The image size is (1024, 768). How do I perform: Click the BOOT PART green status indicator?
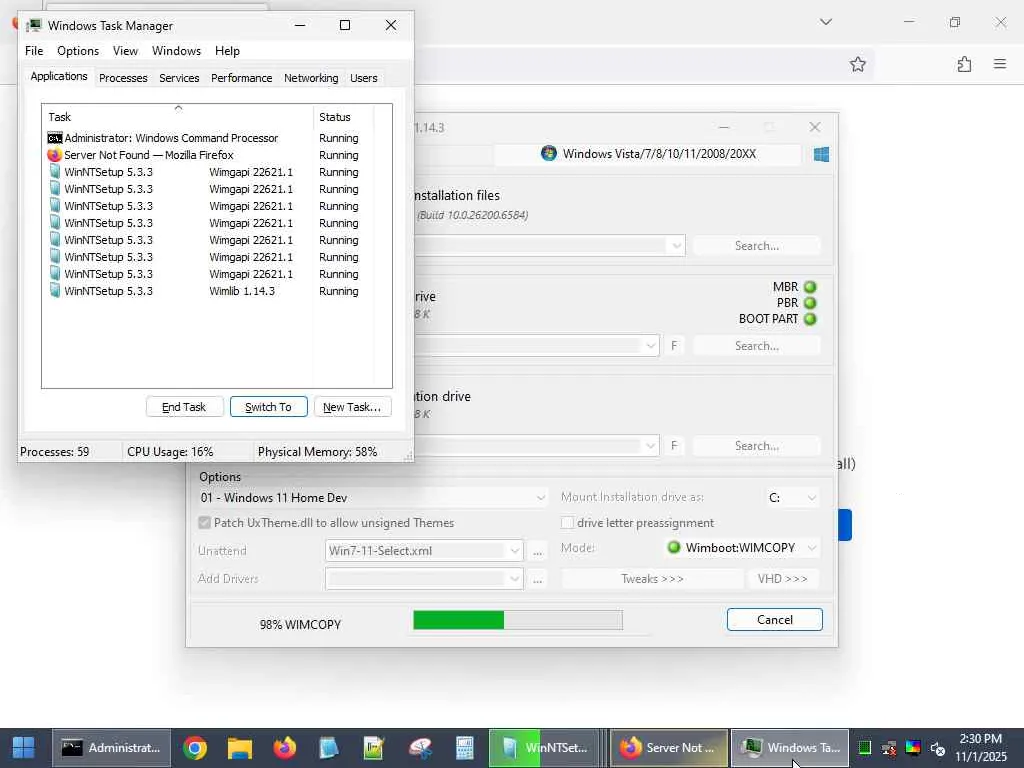click(x=810, y=319)
